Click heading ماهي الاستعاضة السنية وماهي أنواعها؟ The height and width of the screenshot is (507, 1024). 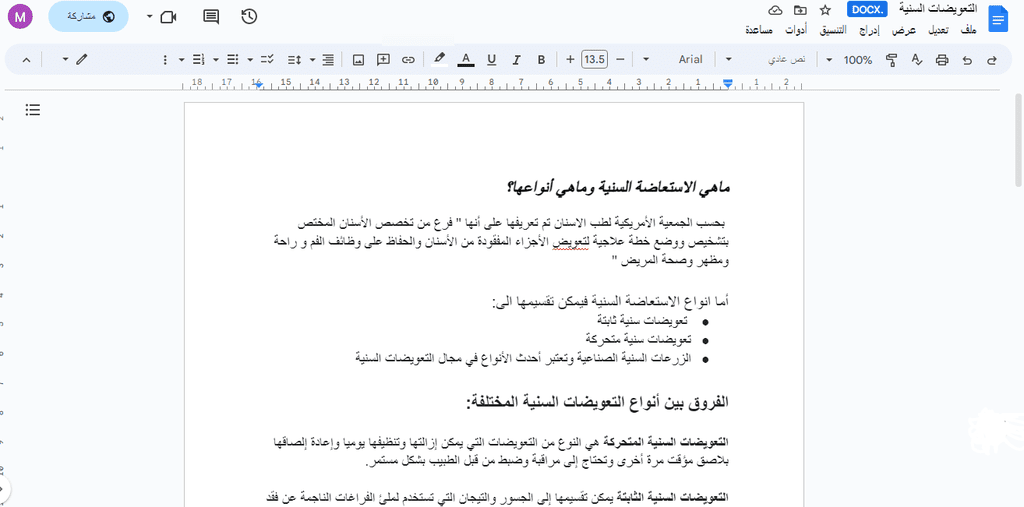(617, 188)
